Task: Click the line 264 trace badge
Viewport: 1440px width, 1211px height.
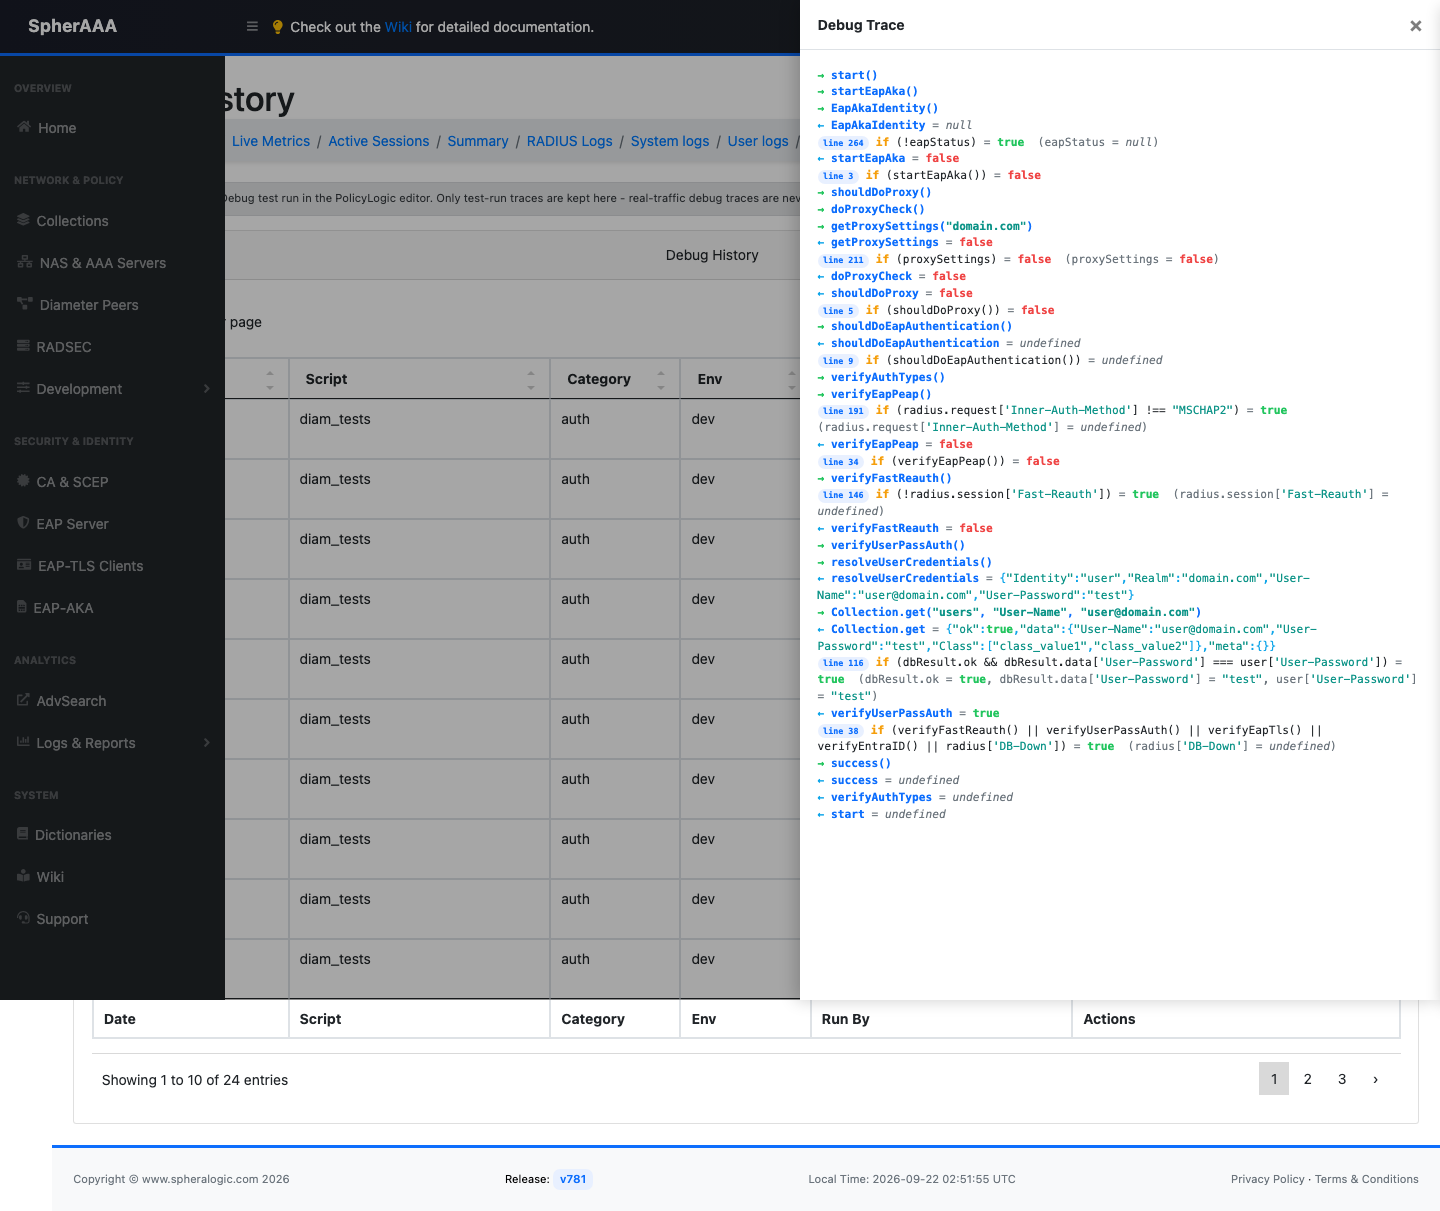Action: 843,143
